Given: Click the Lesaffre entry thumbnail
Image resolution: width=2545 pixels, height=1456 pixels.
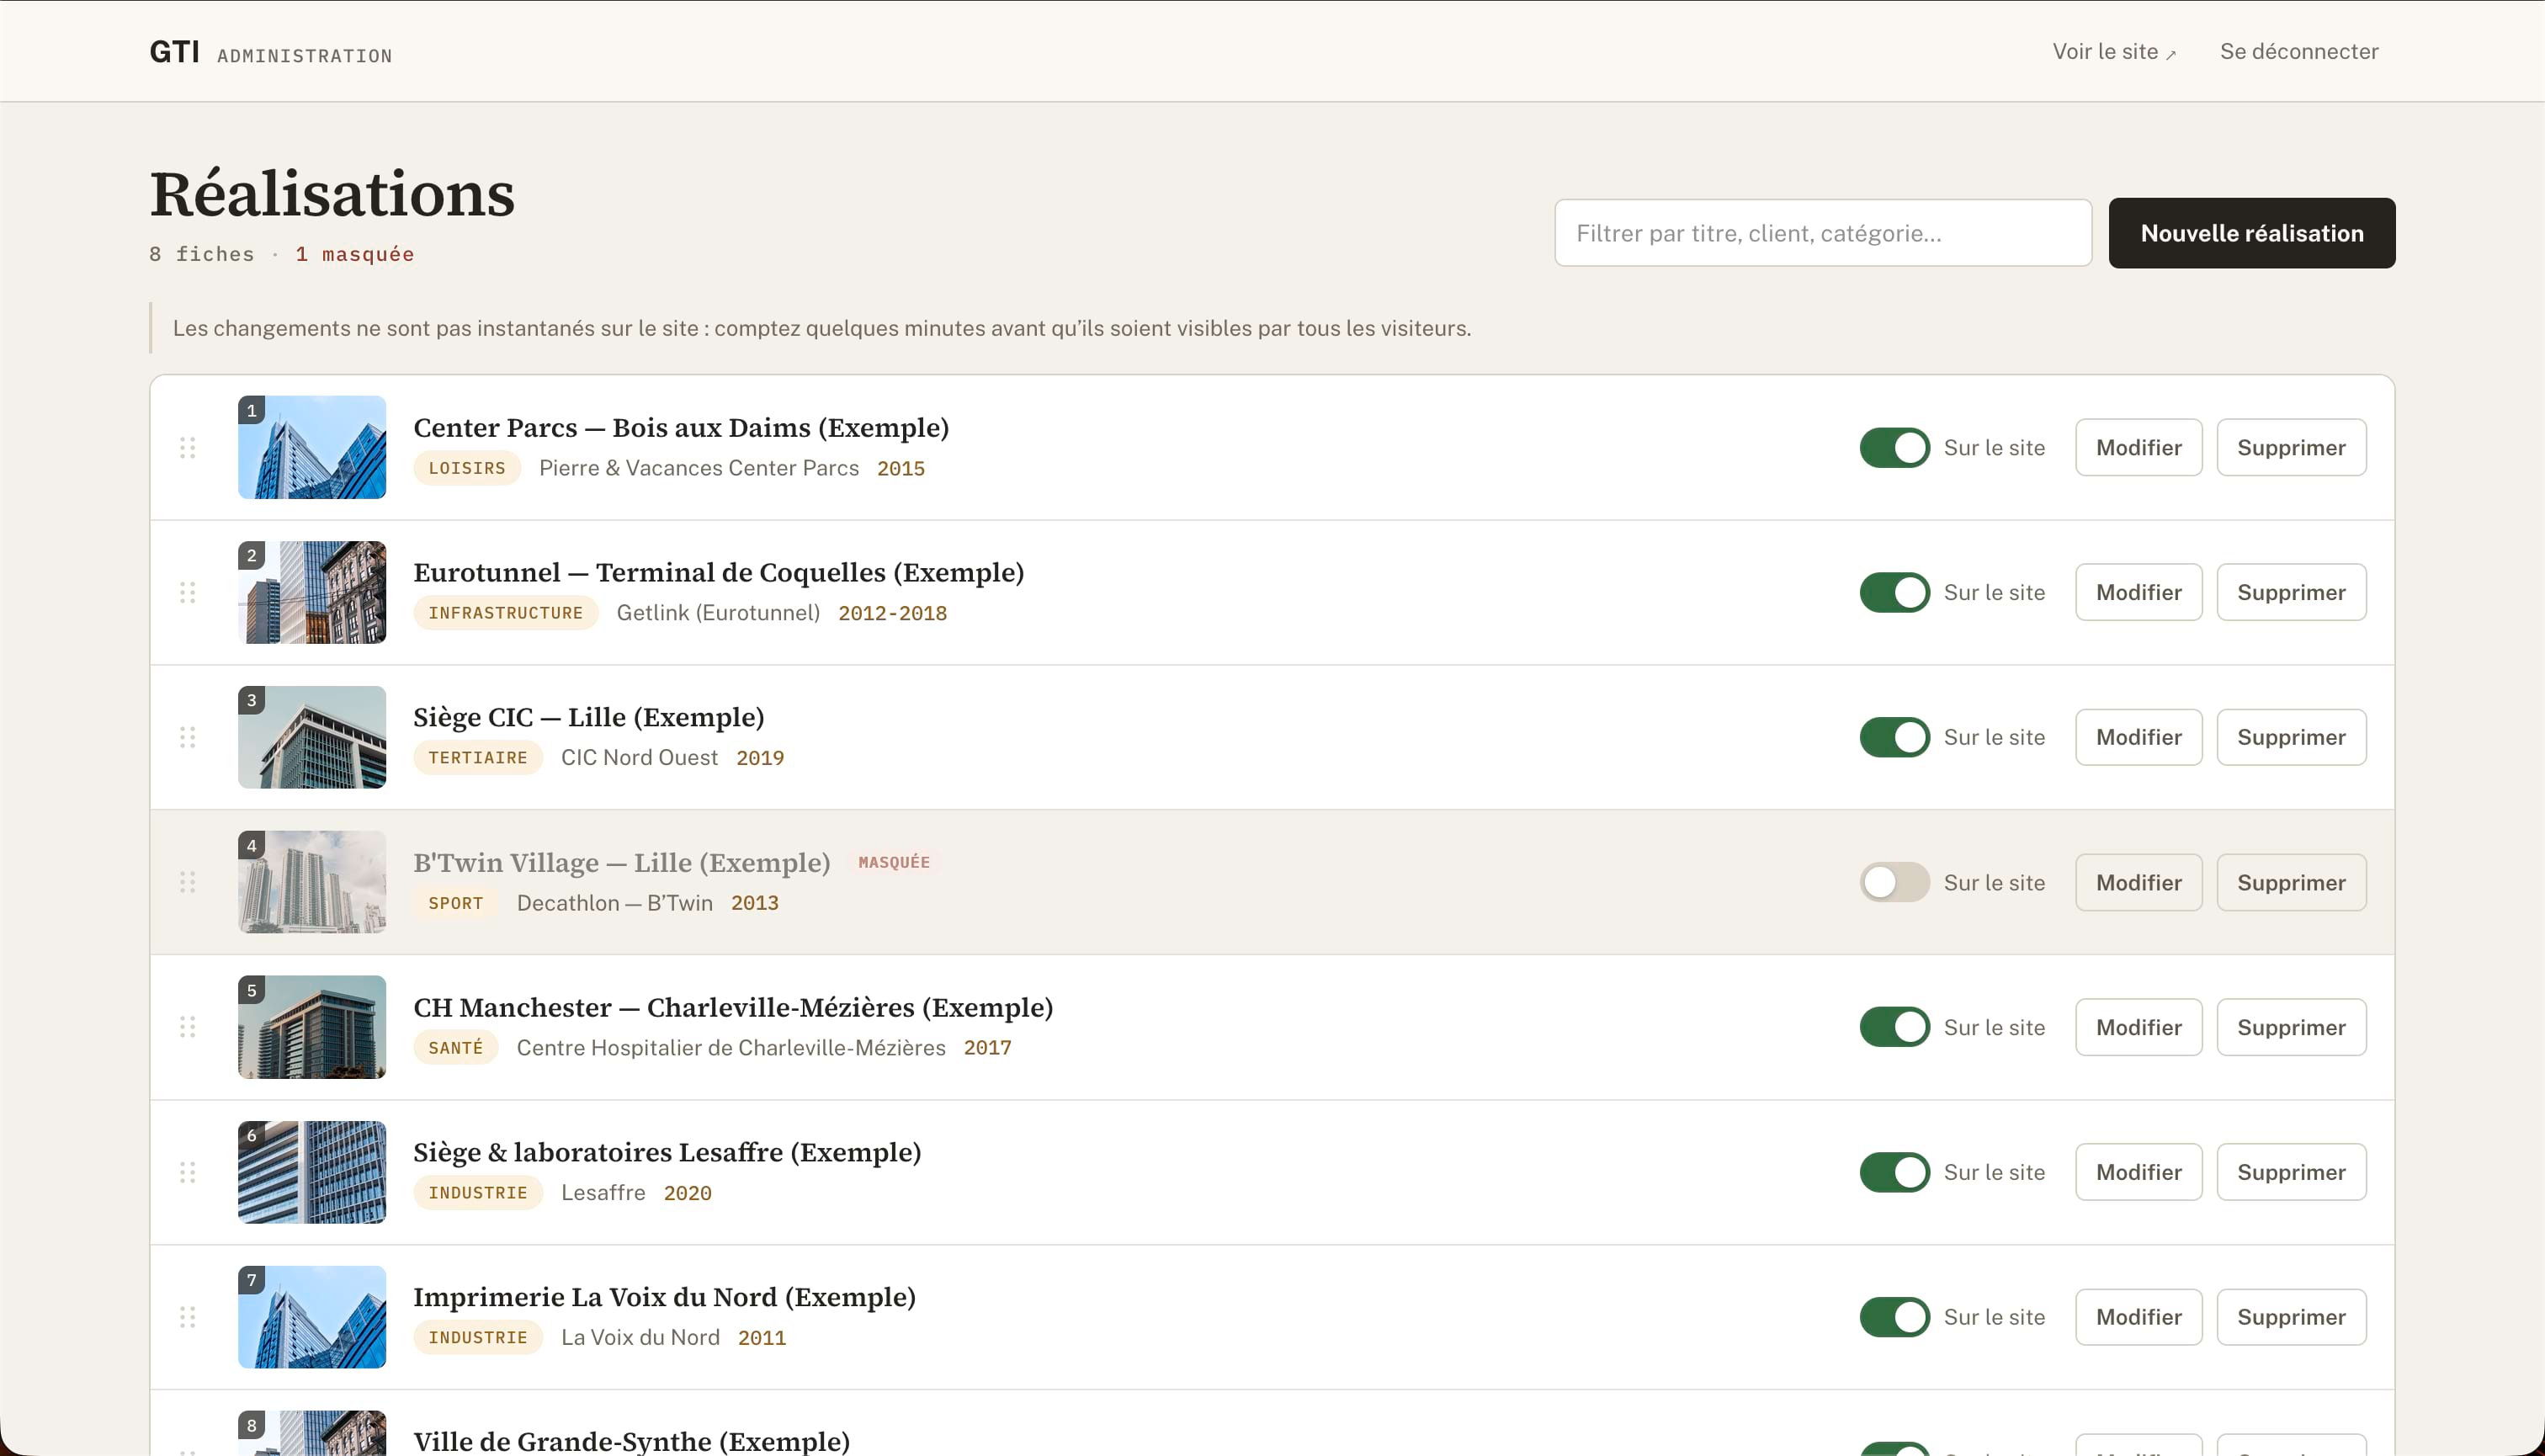Looking at the screenshot, I should pyautogui.click(x=312, y=1172).
